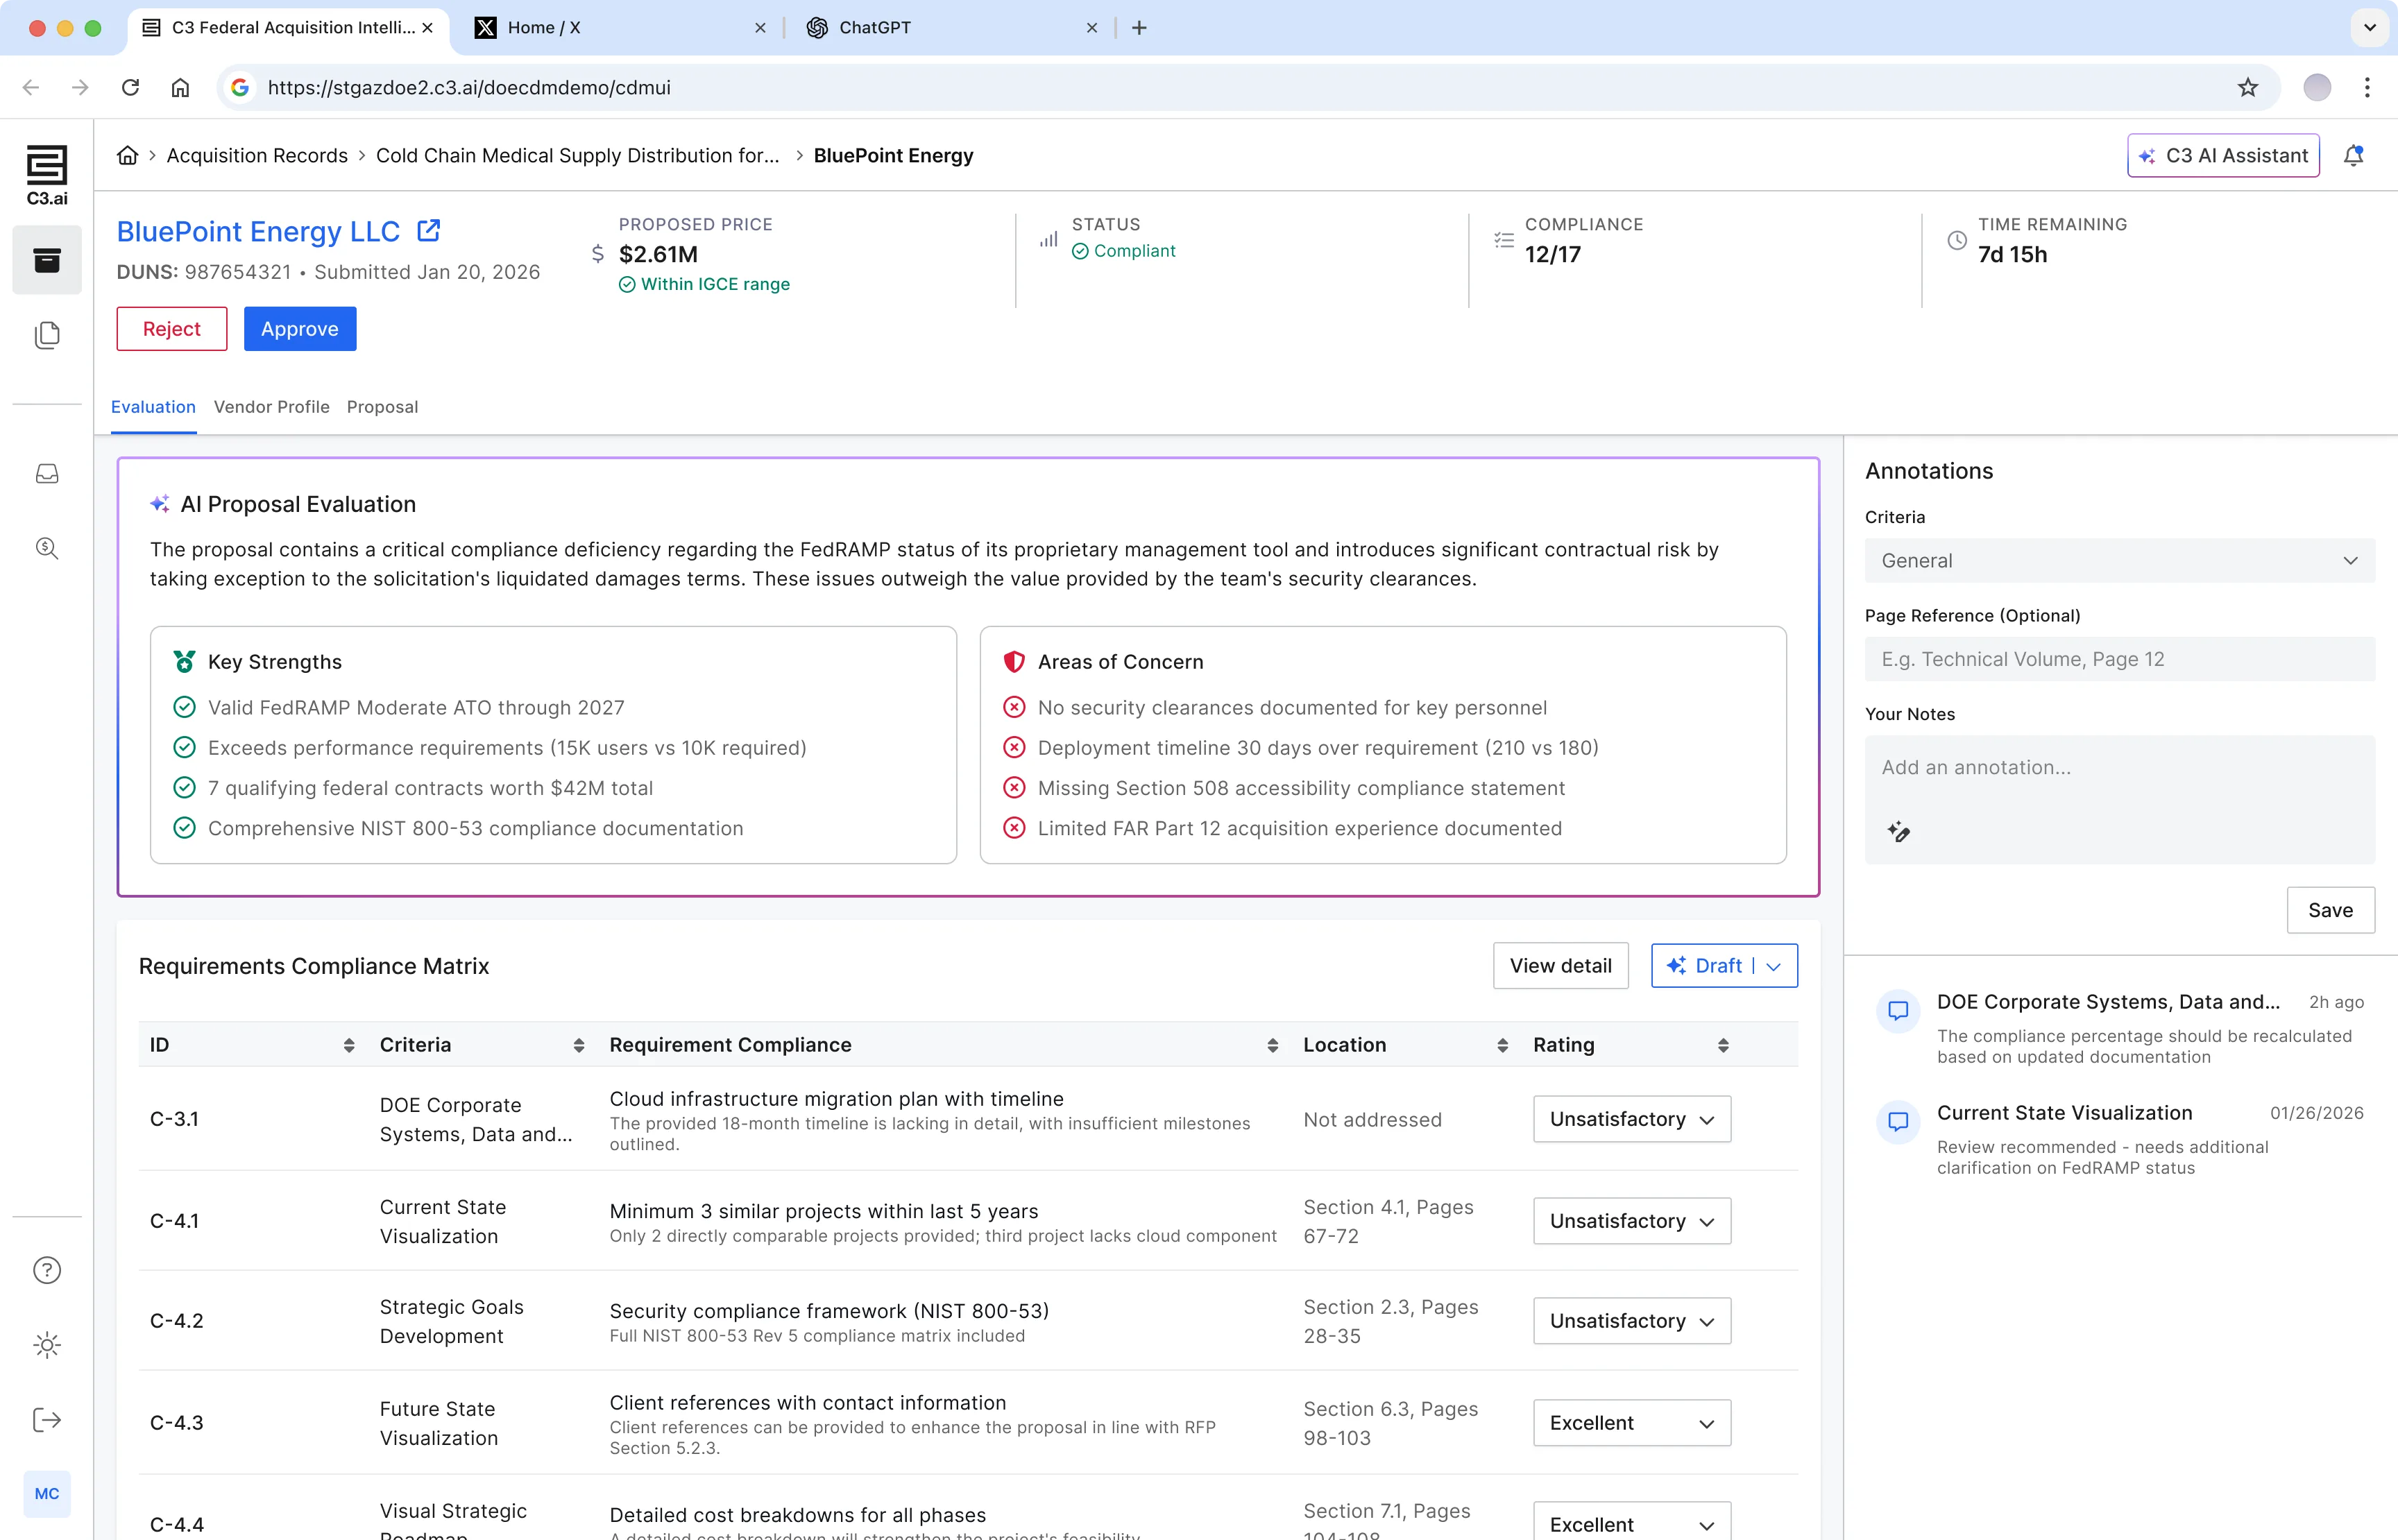Image resolution: width=2398 pixels, height=1540 pixels.
Task: Open the document search sidebar icon
Action: (47, 548)
